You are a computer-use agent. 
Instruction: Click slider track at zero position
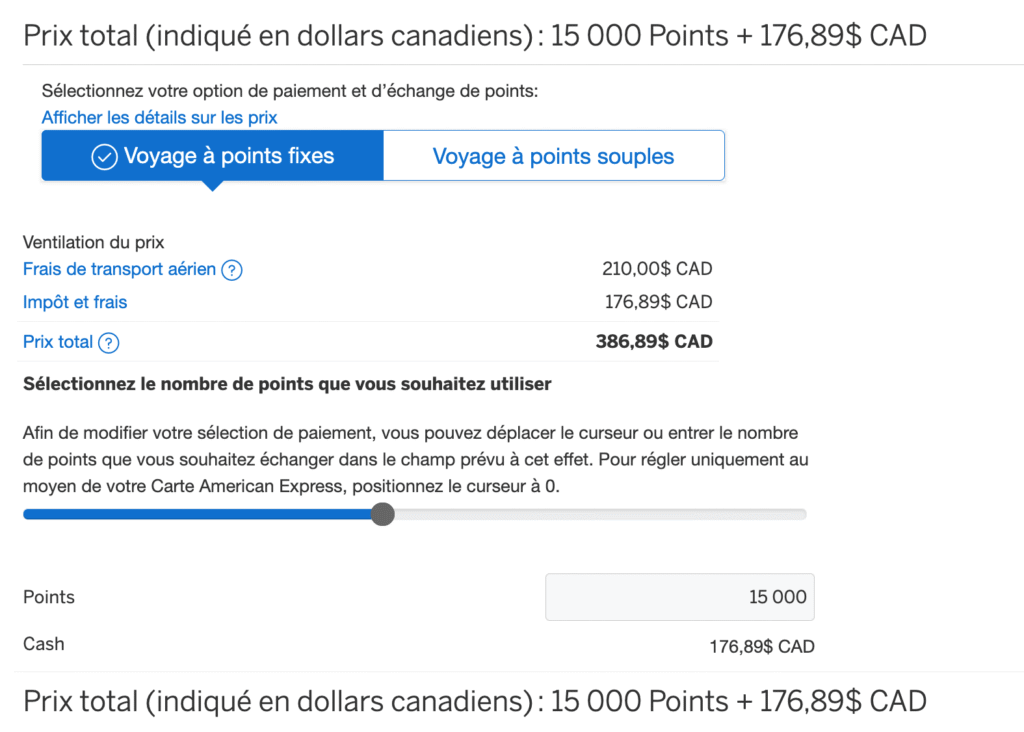tap(26, 513)
